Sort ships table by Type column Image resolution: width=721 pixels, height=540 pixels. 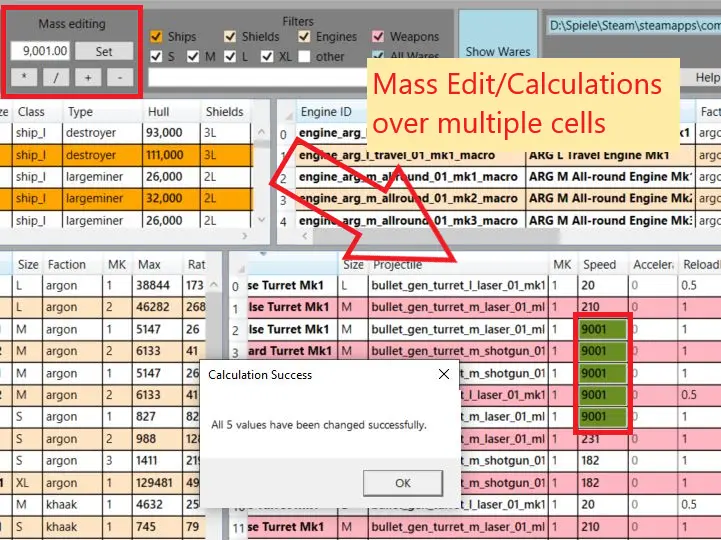point(102,112)
